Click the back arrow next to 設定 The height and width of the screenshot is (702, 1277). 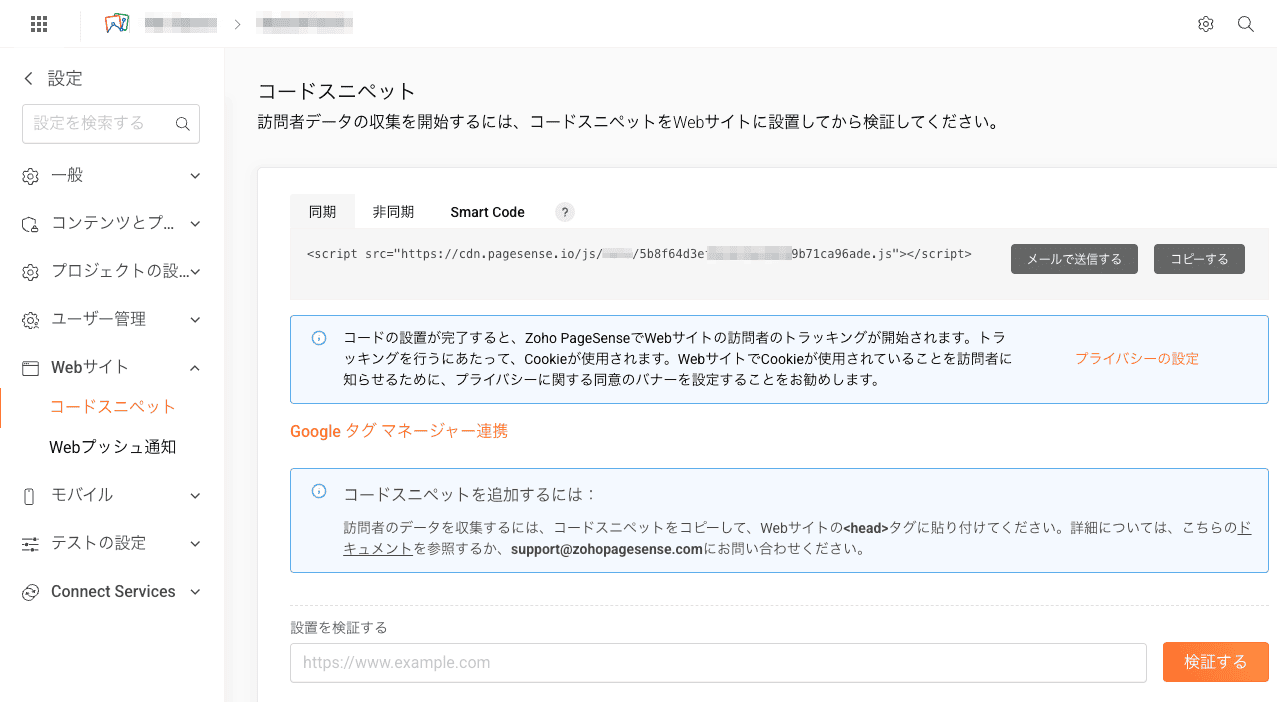click(29, 78)
